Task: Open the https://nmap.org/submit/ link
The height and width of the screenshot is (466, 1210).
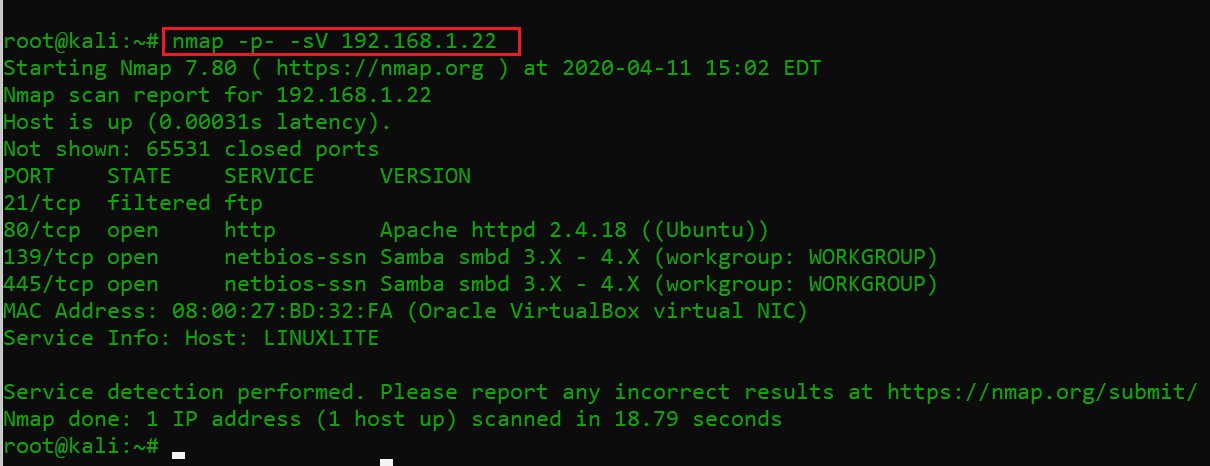Action: (x=1041, y=392)
